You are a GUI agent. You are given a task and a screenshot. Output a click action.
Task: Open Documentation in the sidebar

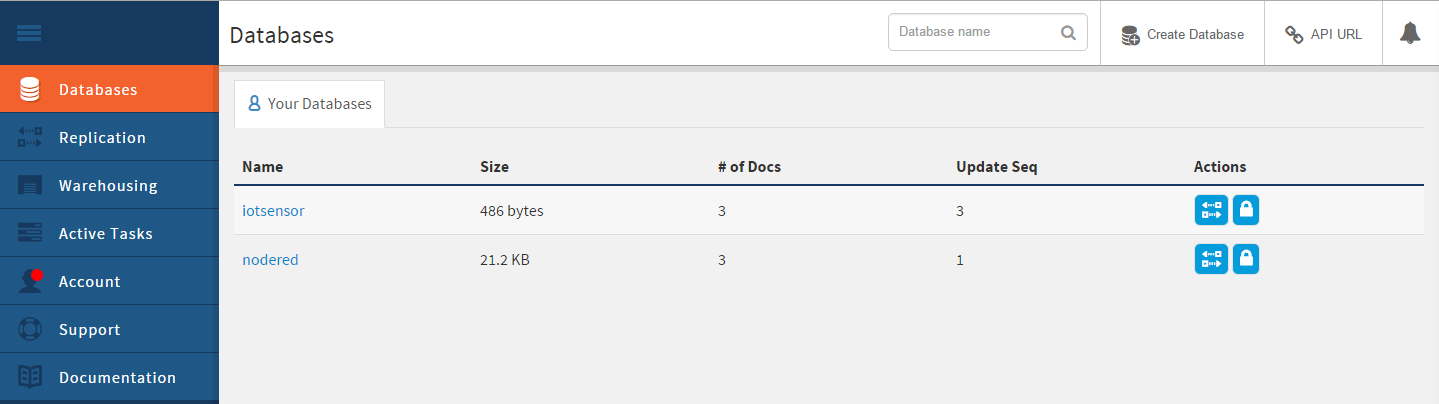pos(109,377)
